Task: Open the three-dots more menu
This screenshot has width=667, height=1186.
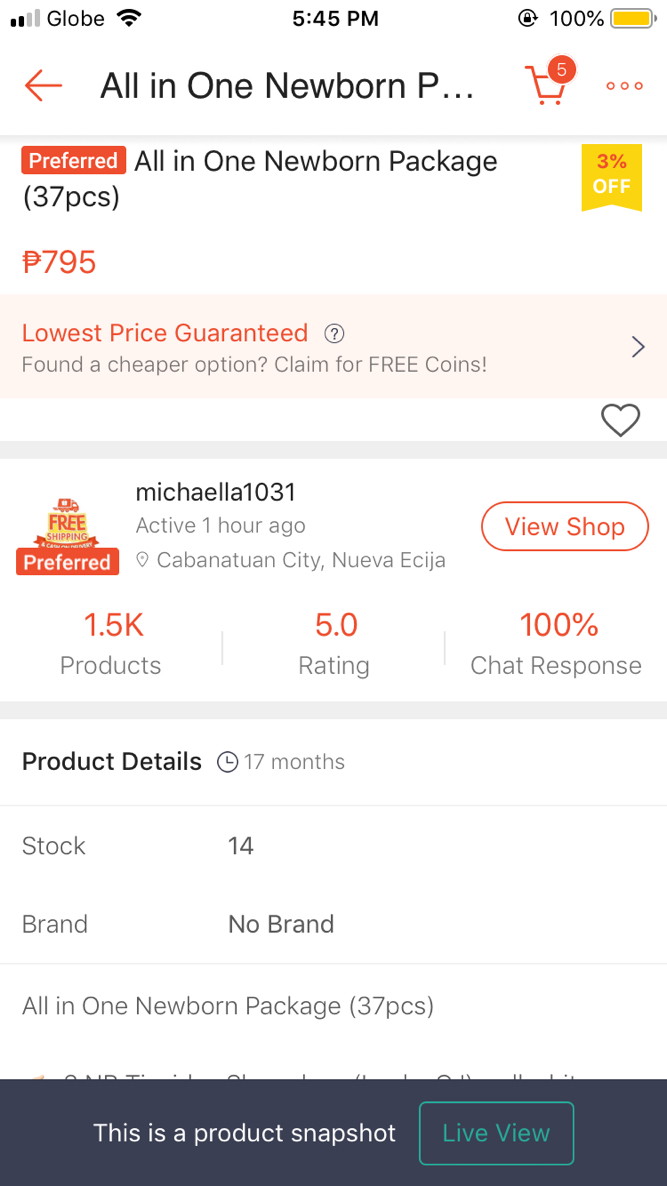Action: [x=625, y=86]
